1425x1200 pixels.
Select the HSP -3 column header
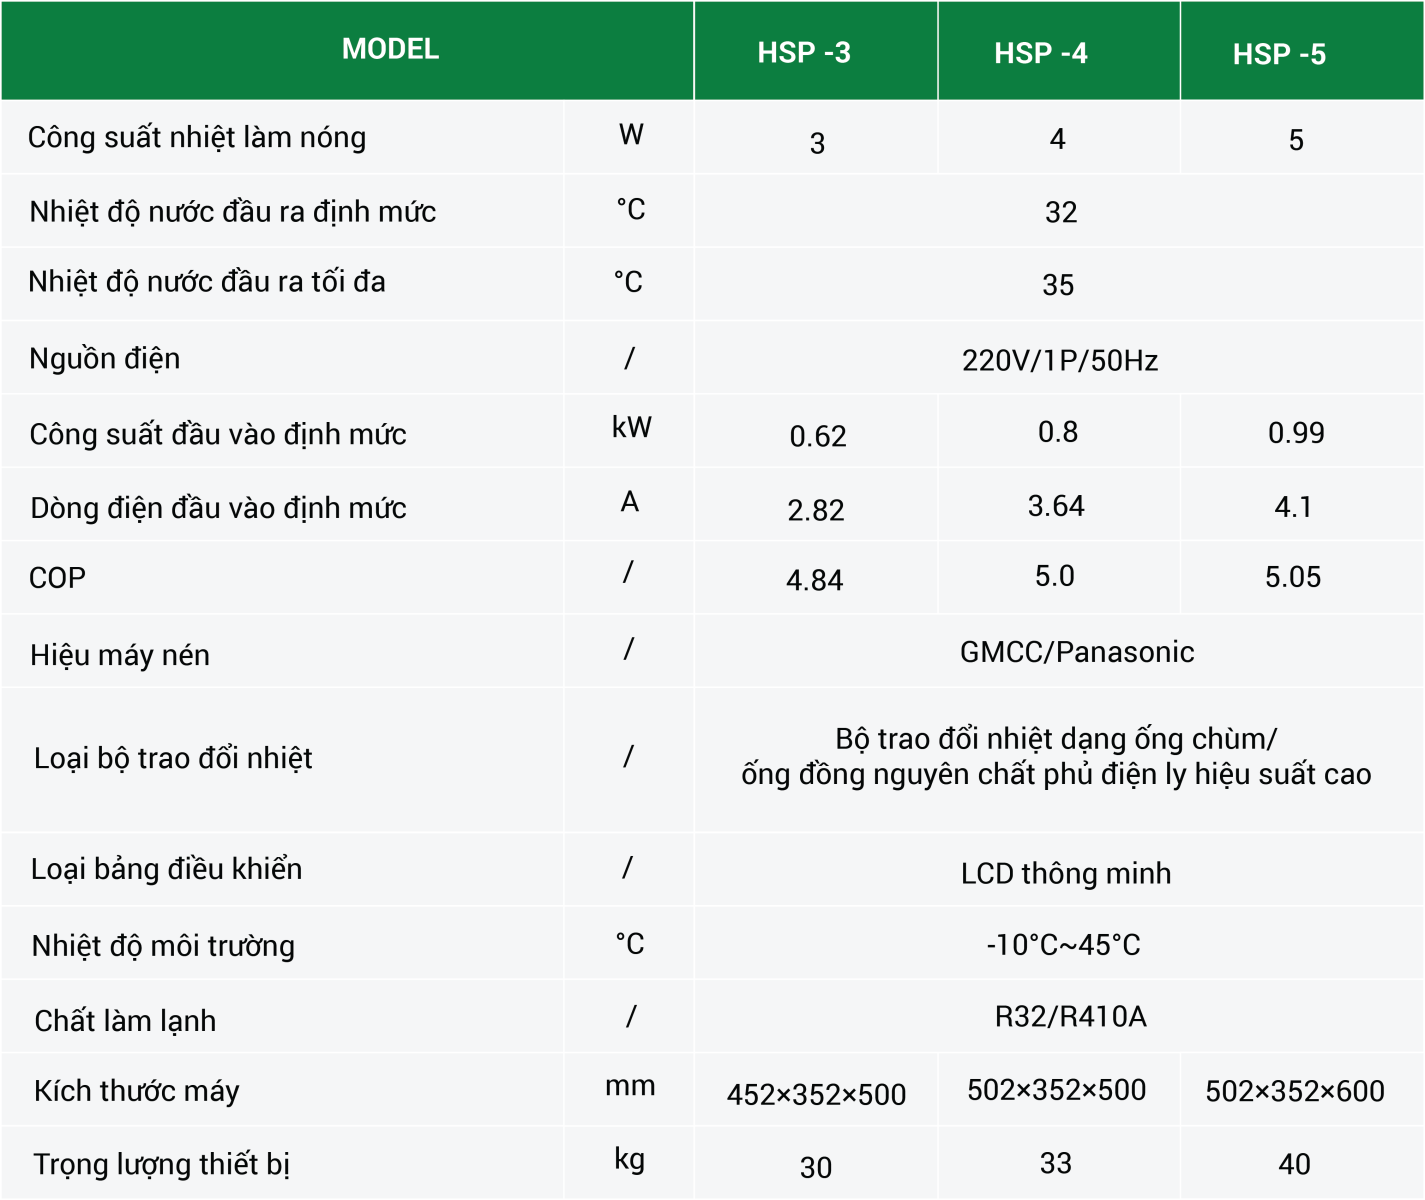tap(804, 53)
